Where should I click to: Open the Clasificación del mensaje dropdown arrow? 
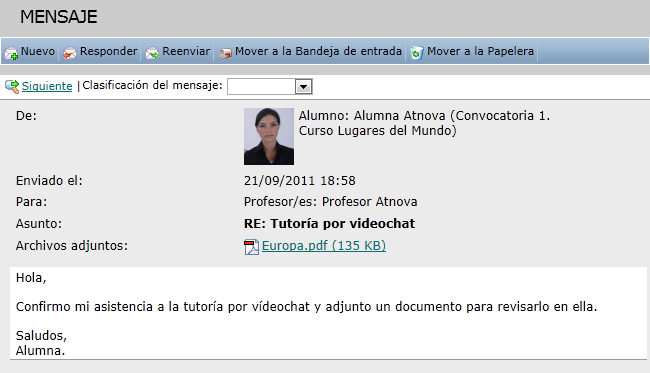tap(303, 87)
